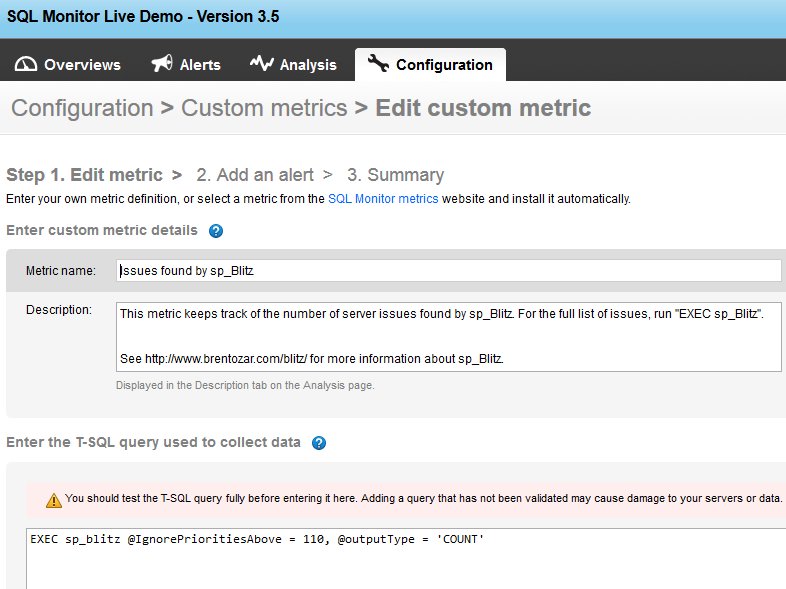Click the Overviews gauge icon
The image size is (786, 589).
tap(25, 64)
